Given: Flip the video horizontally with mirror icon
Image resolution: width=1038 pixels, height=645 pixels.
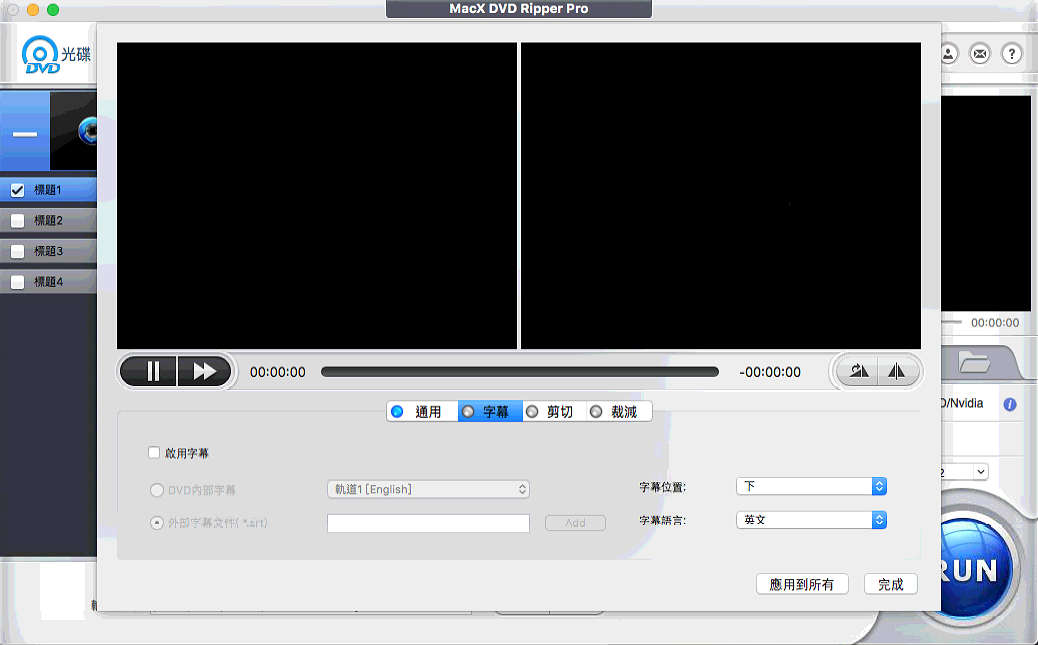Looking at the screenshot, I should pyautogui.click(x=897, y=372).
